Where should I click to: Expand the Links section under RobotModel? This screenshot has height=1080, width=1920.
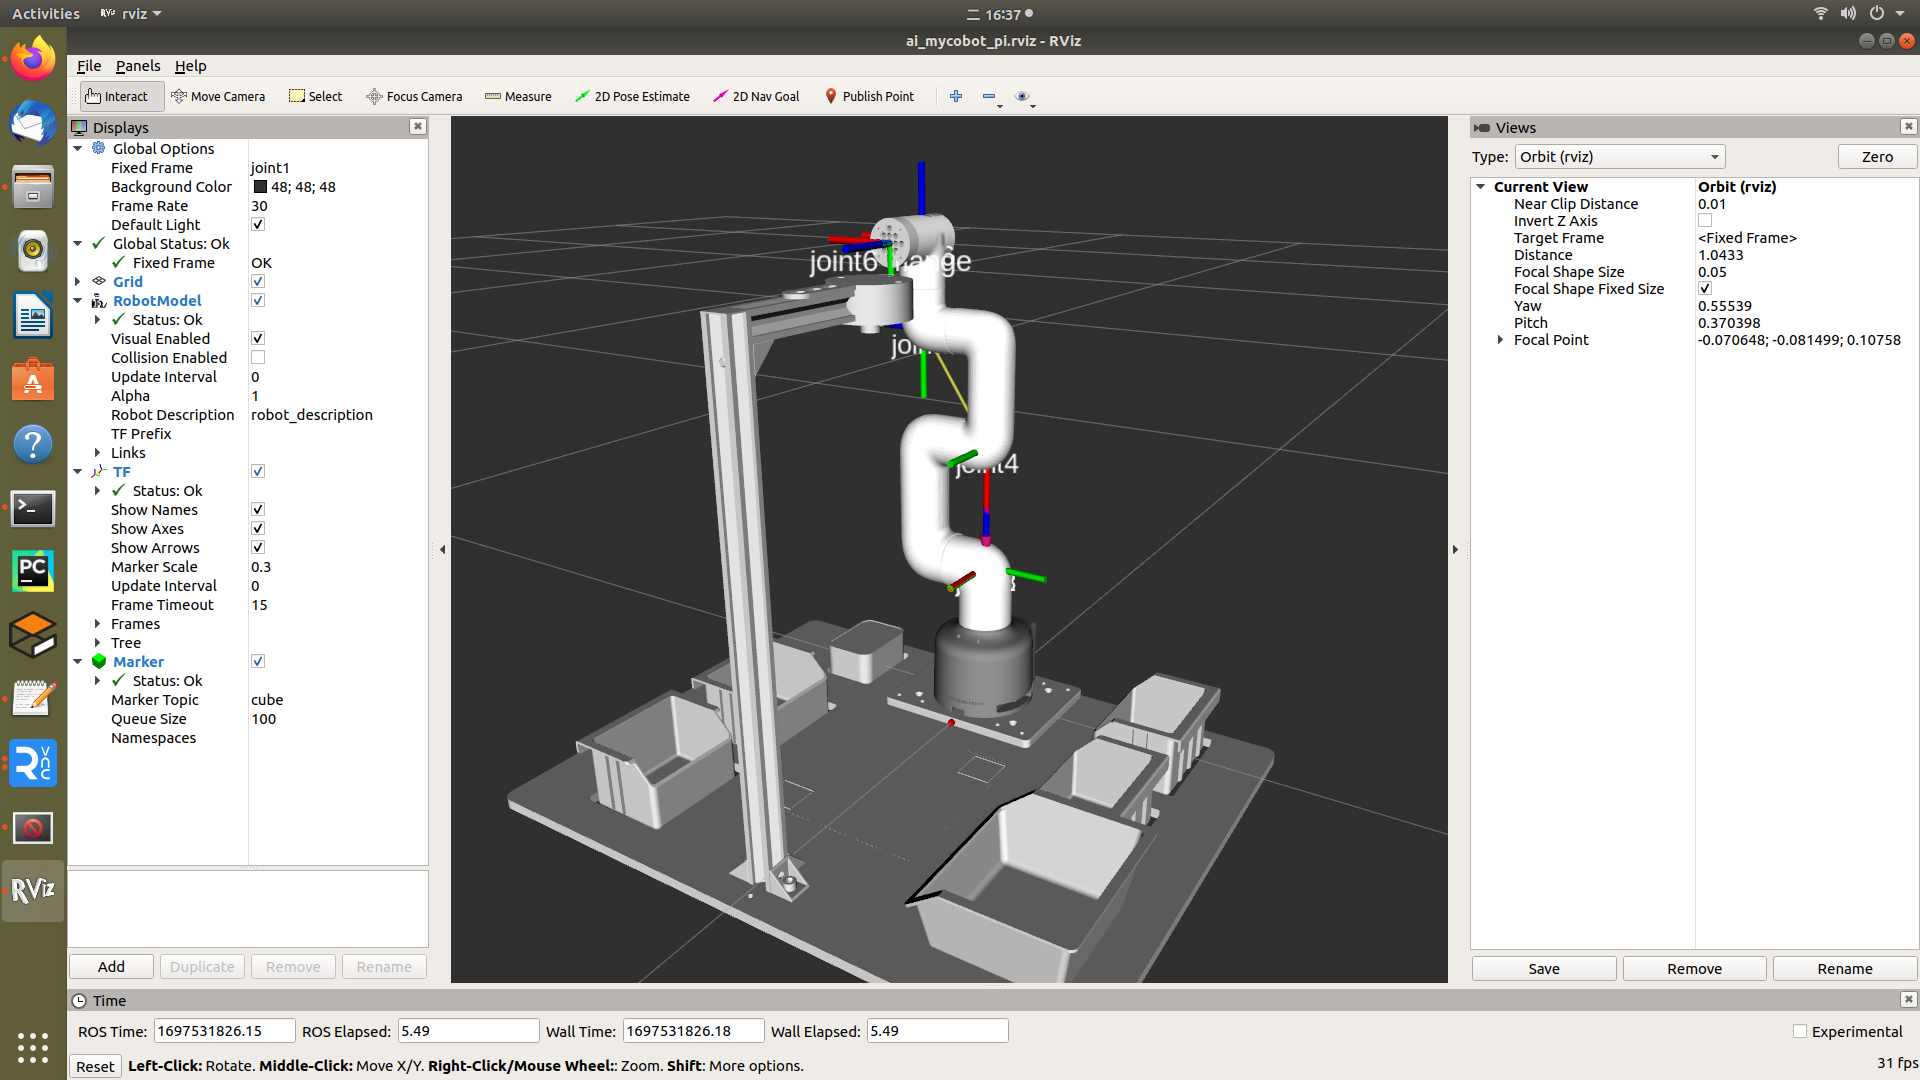click(99, 452)
